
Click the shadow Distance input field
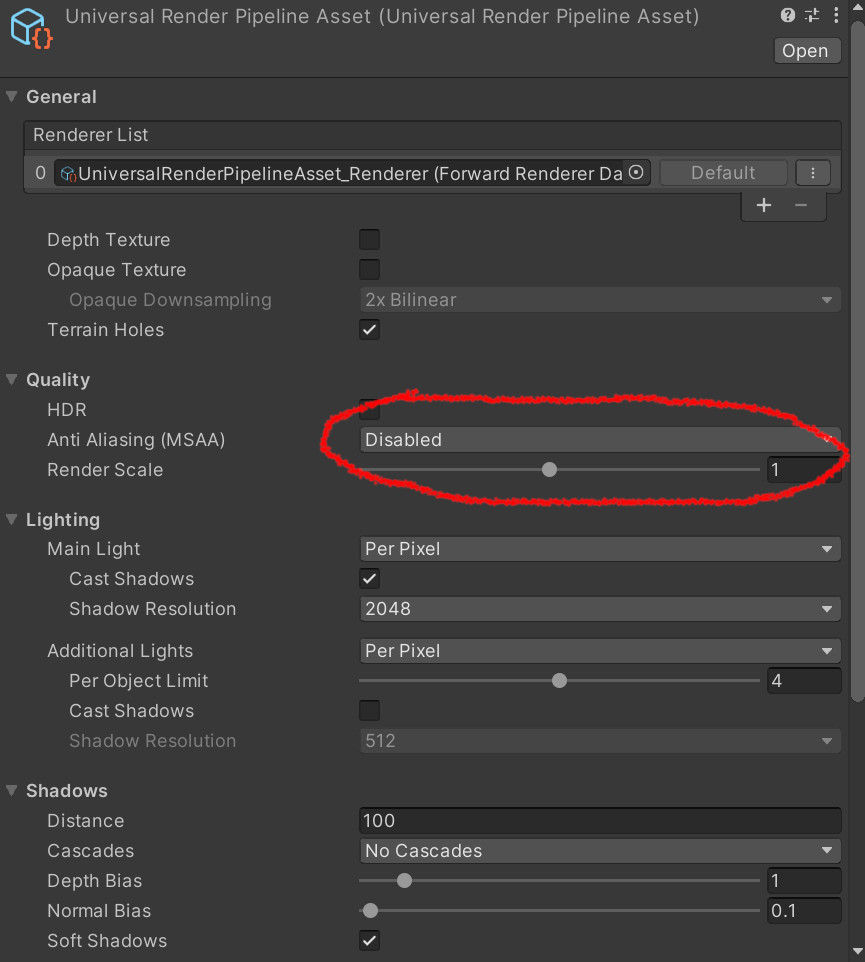pos(600,820)
